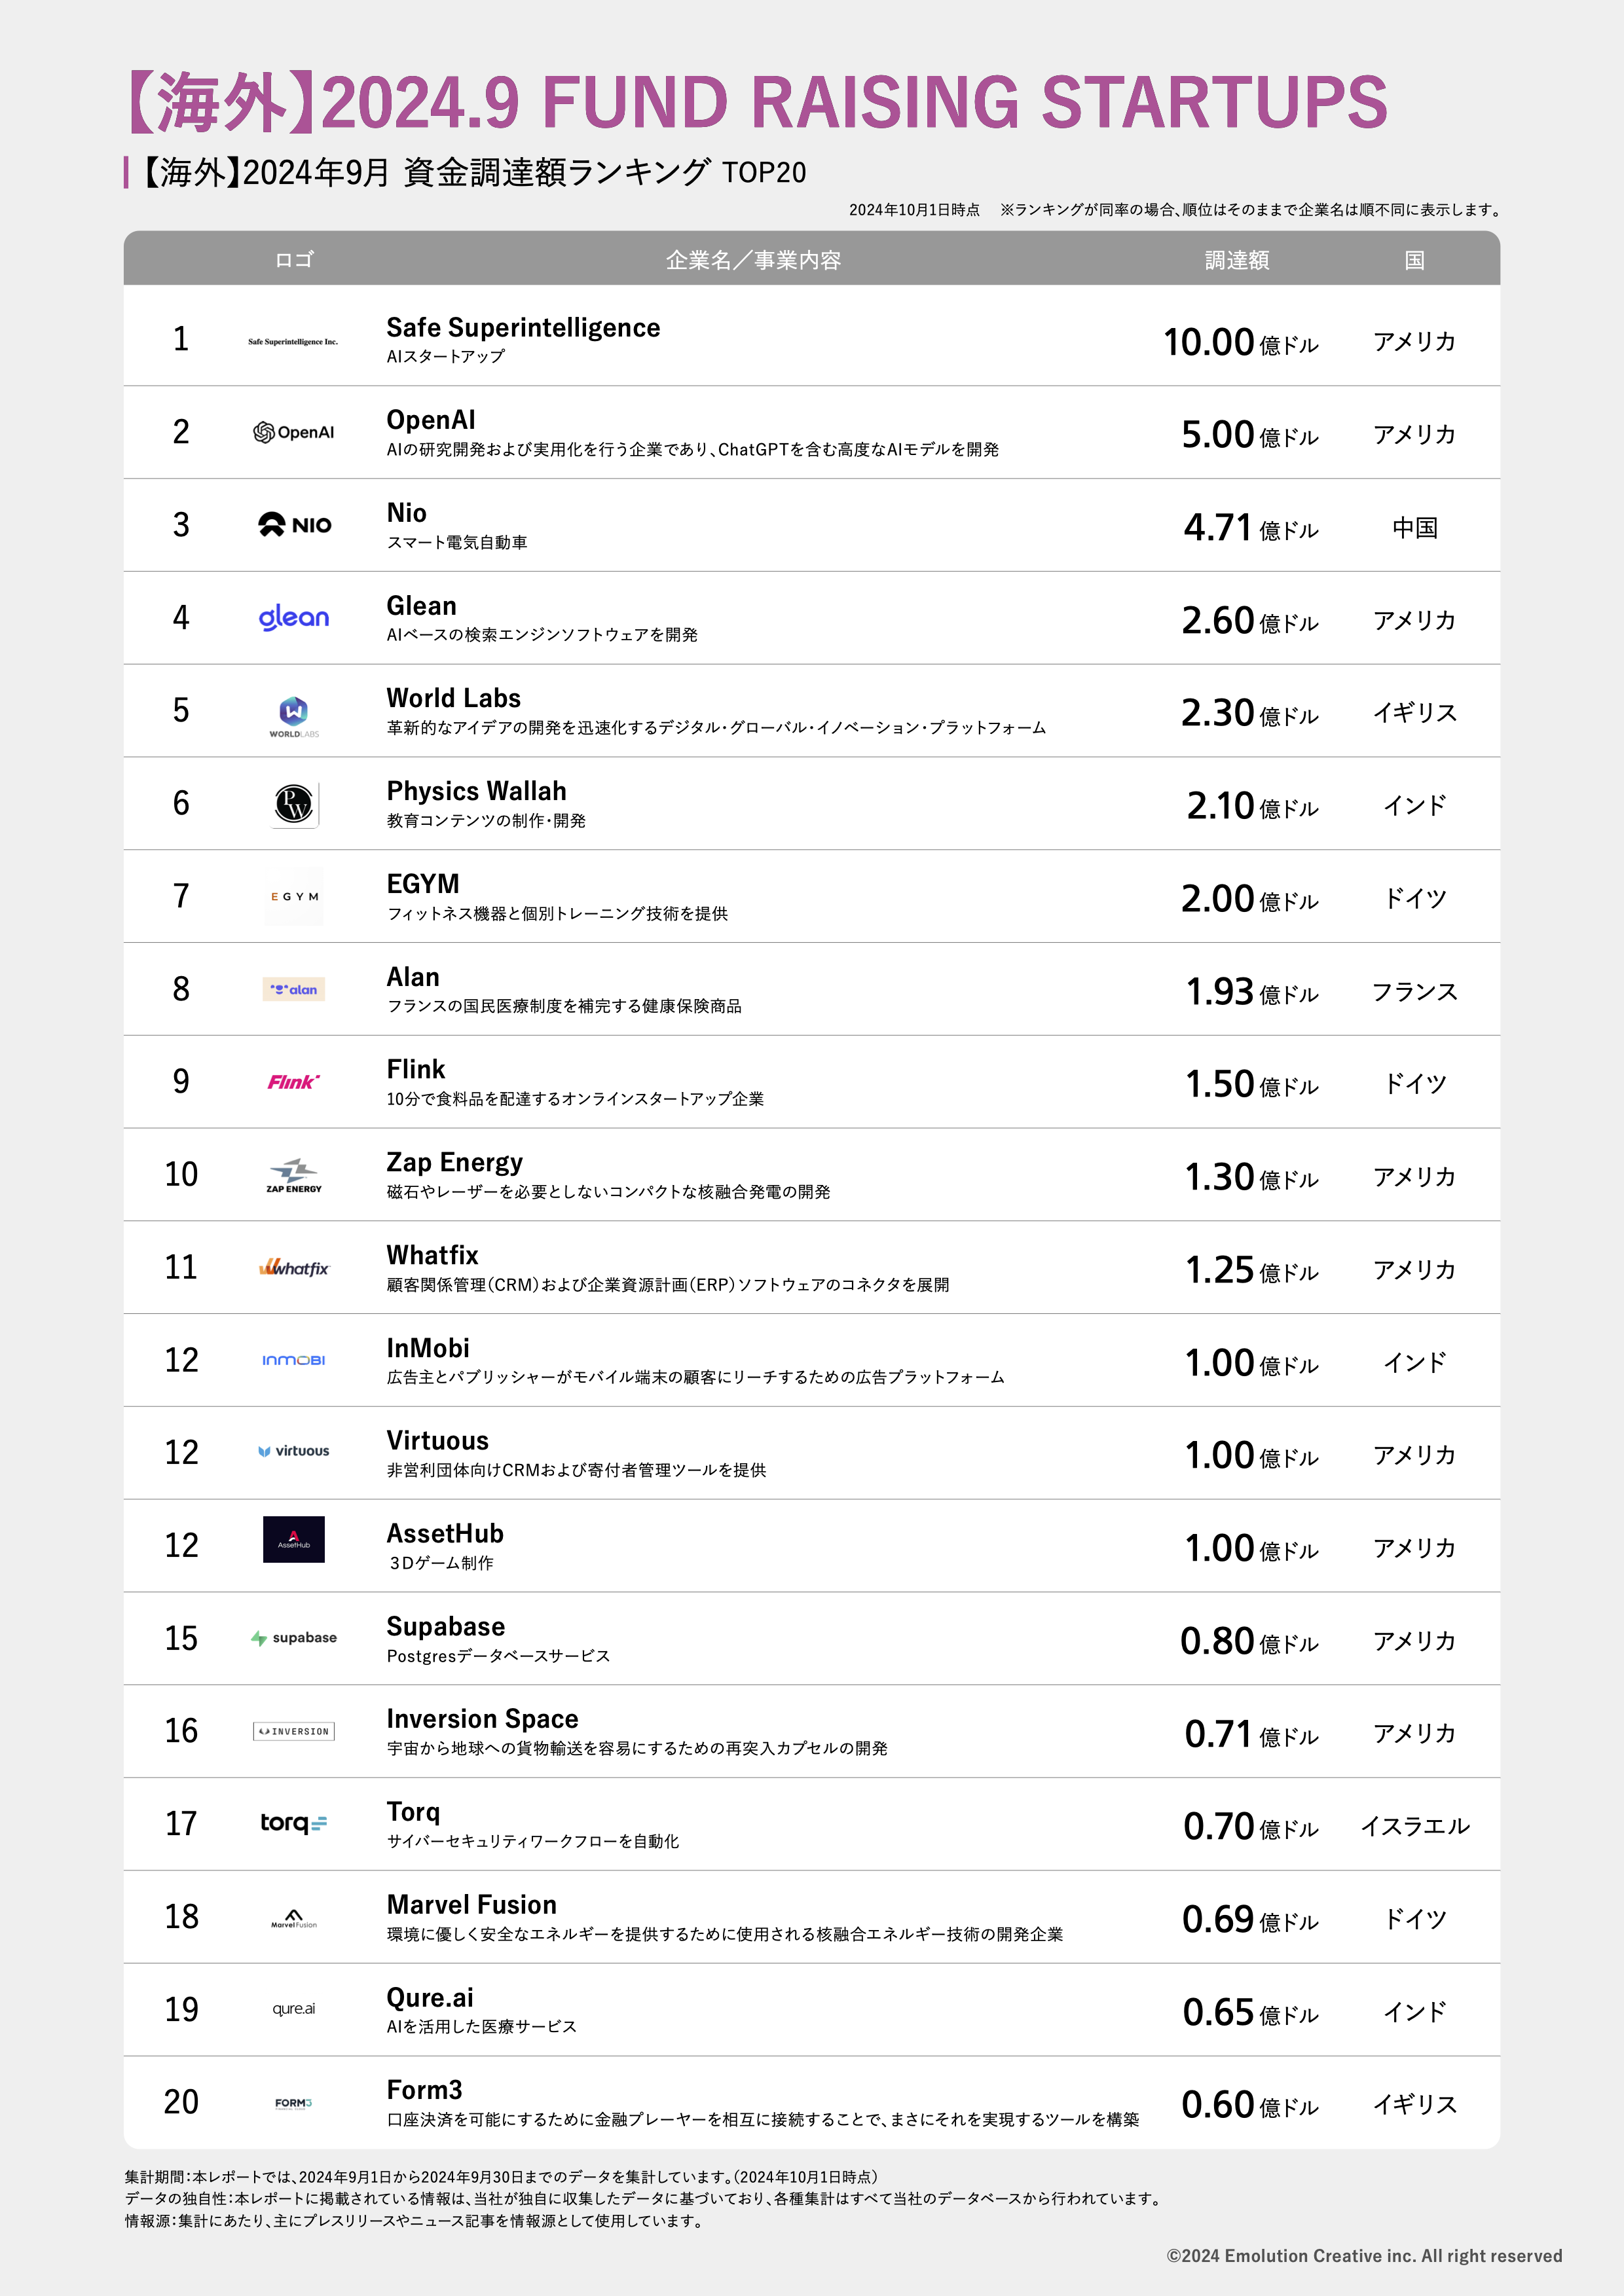The width and height of the screenshot is (1624, 2296).
Task: Select the Supabase logo
Action: click(x=293, y=1638)
